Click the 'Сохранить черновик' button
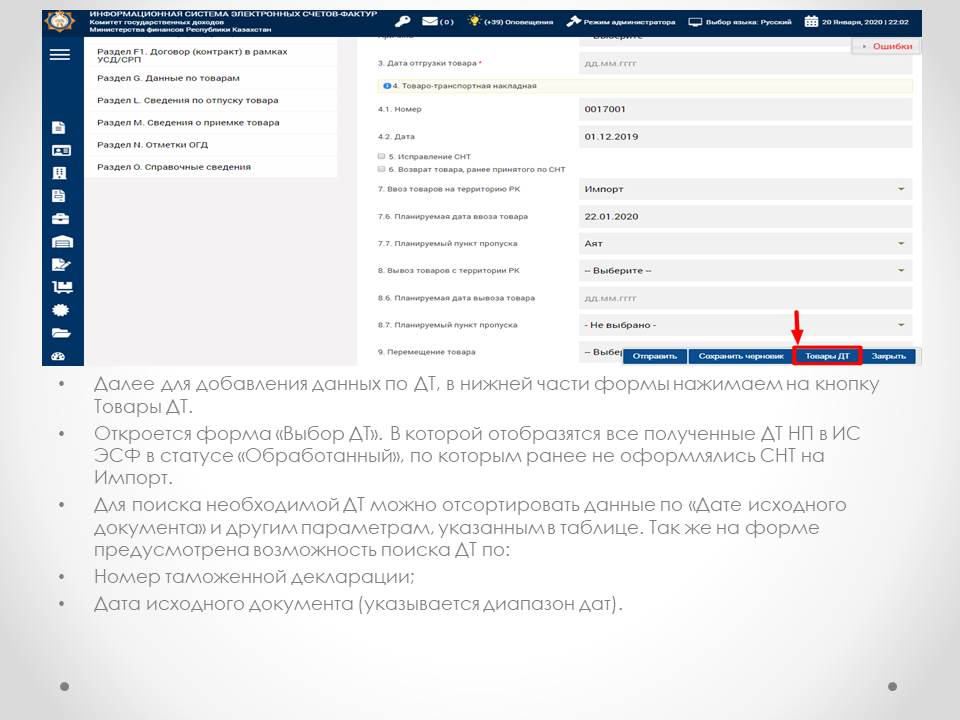The image size is (960, 720). tap(739, 356)
